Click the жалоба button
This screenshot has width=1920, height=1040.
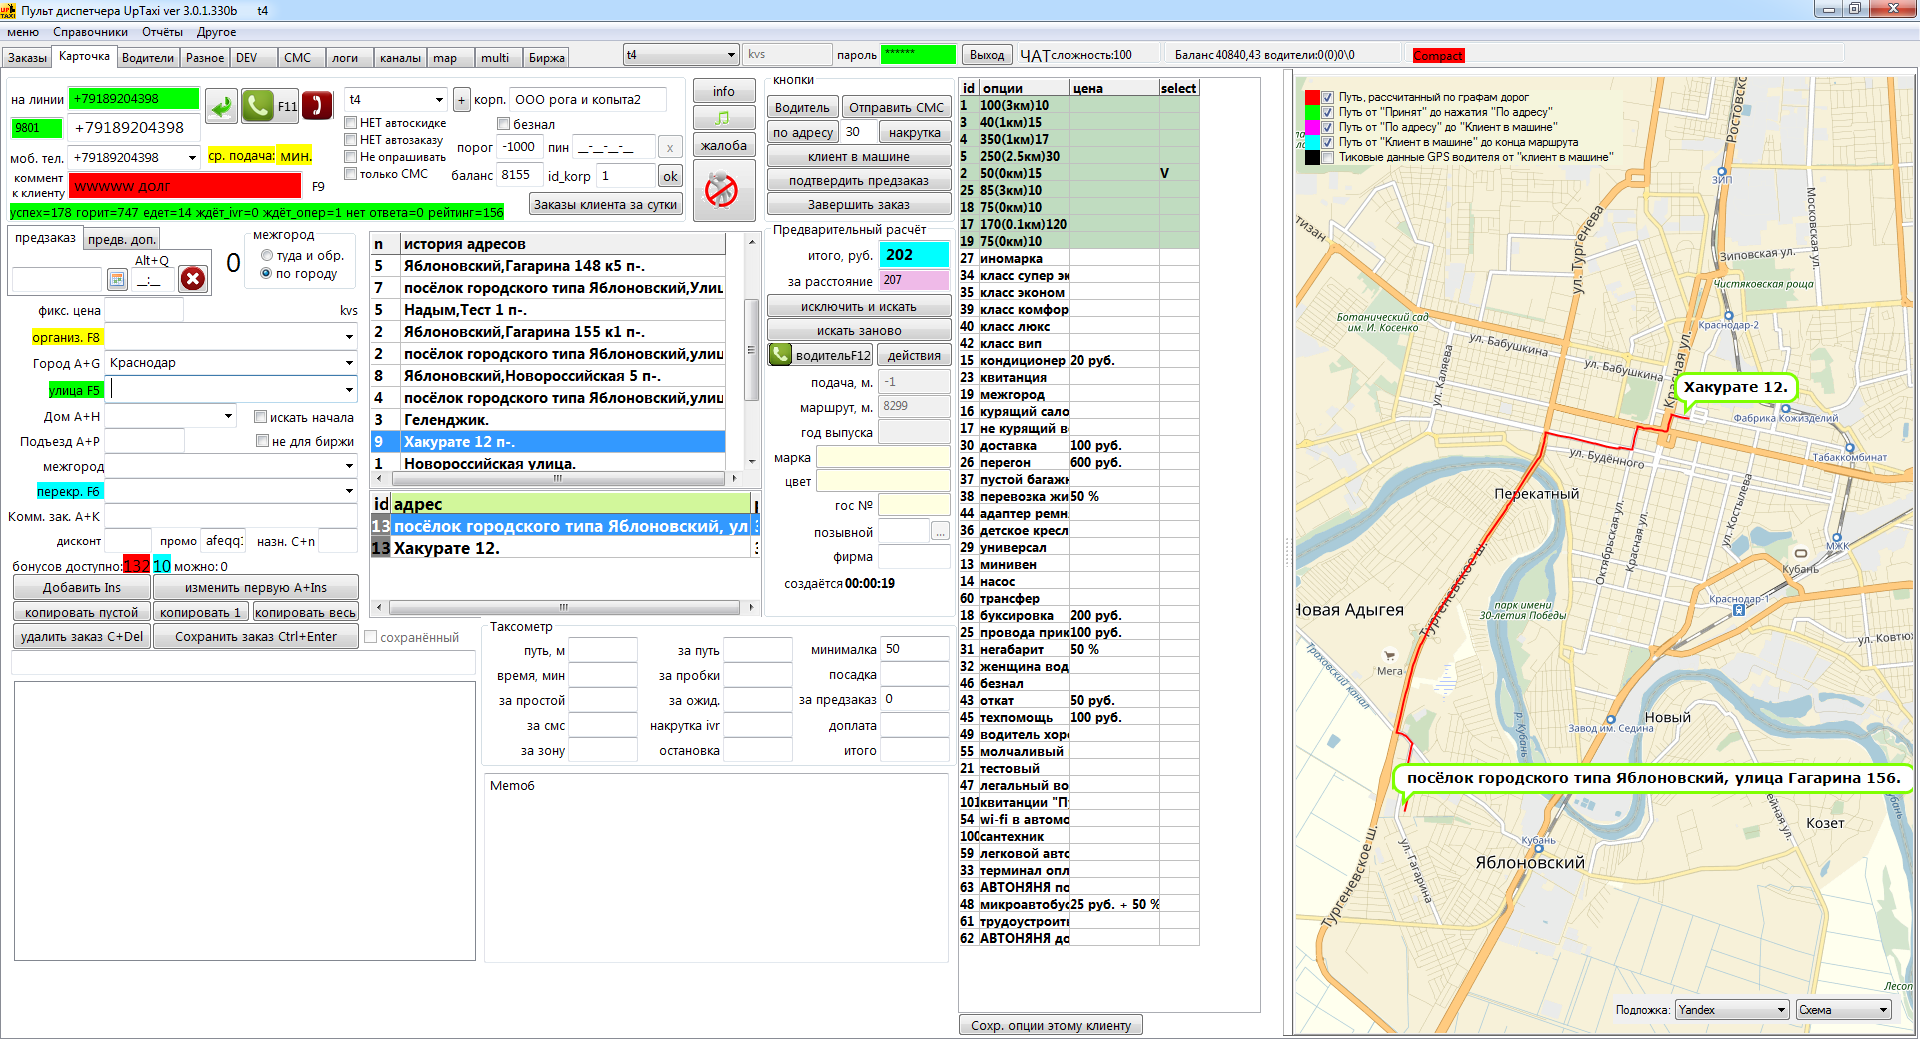723,146
